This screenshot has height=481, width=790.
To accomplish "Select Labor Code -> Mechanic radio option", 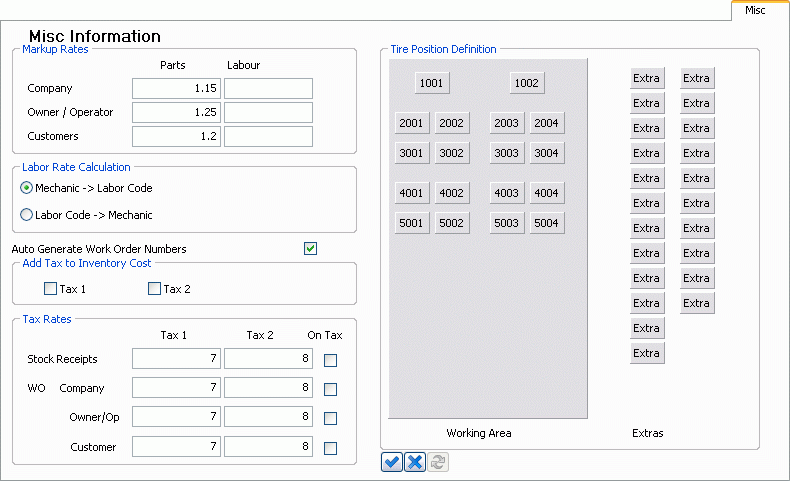I will click(x=27, y=214).
